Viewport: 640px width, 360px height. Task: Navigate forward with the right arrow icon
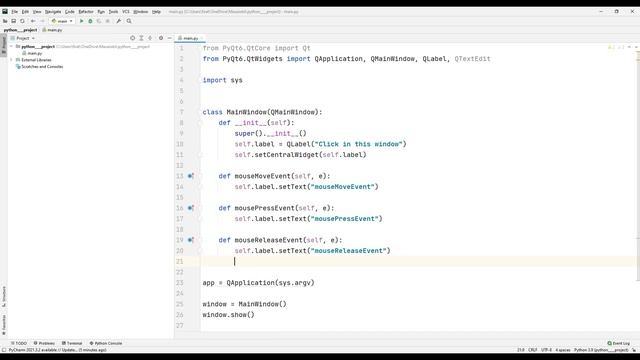tap(42, 21)
